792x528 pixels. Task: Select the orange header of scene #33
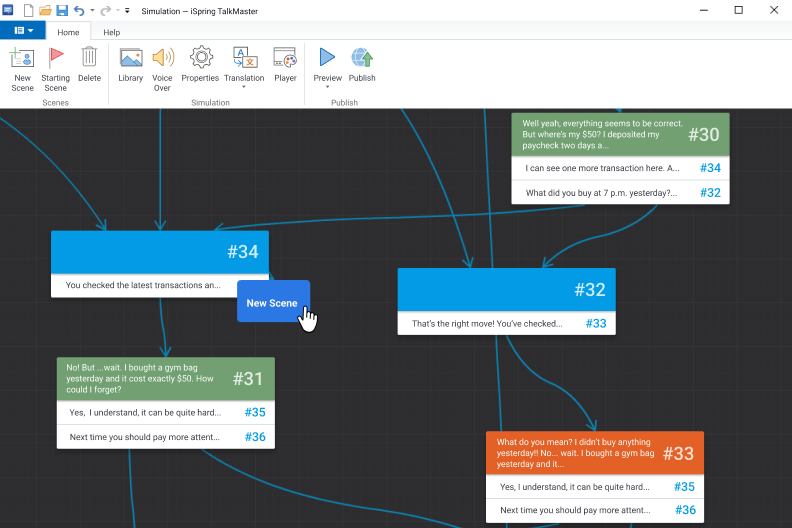(x=595, y=453)
